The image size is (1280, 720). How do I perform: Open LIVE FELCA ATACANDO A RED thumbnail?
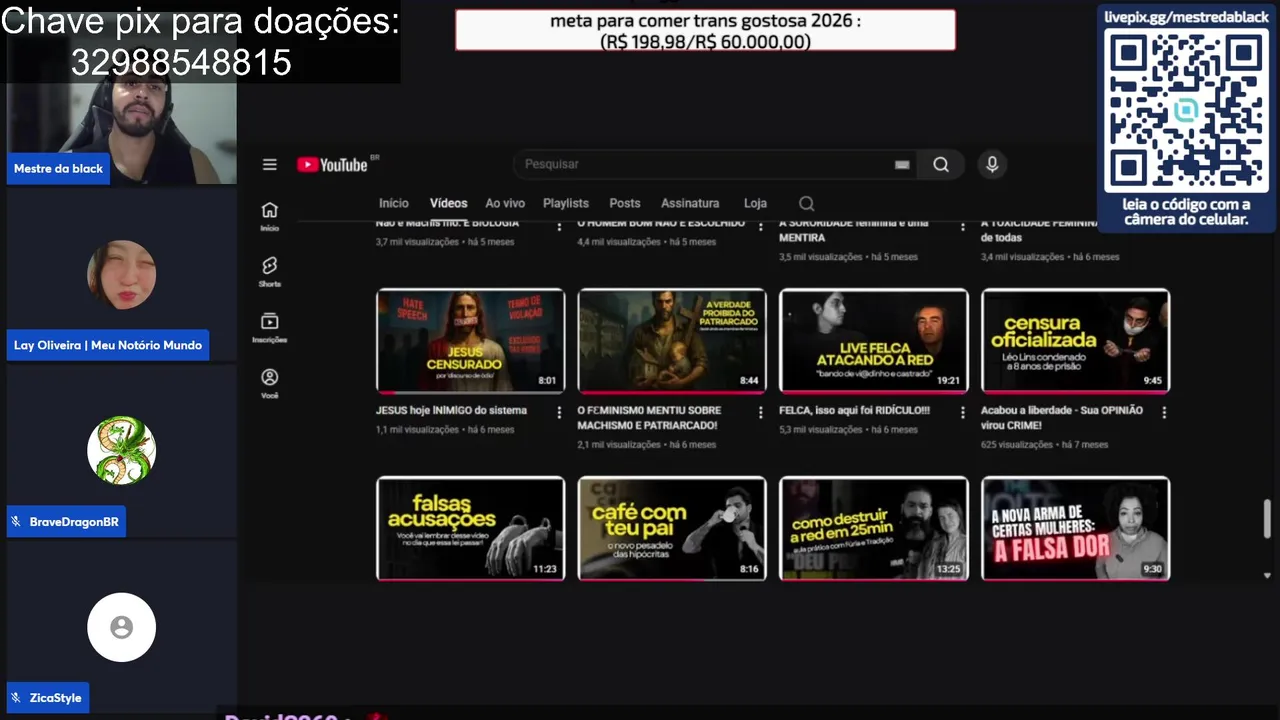(x=874, y=340)
